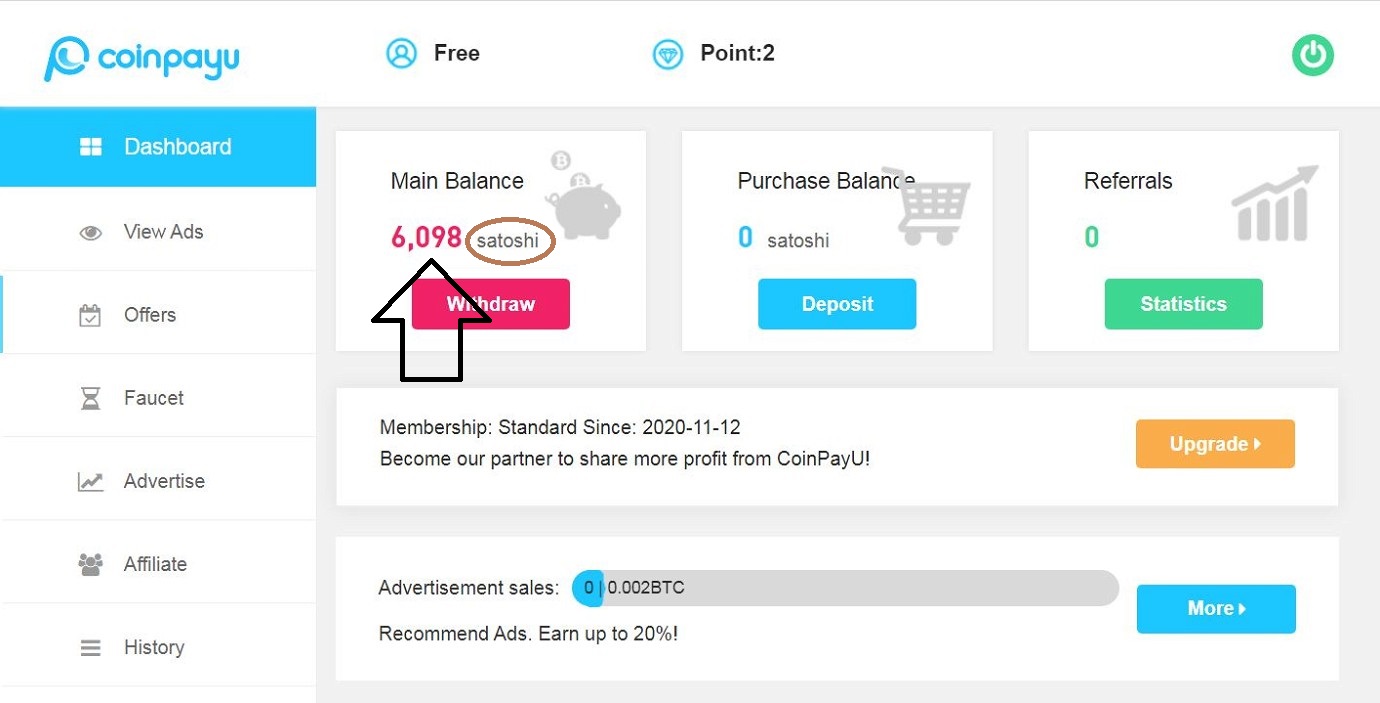Click the diamond points icon
The height and width of the screenshot is (703, 1380).
(668, 54)
